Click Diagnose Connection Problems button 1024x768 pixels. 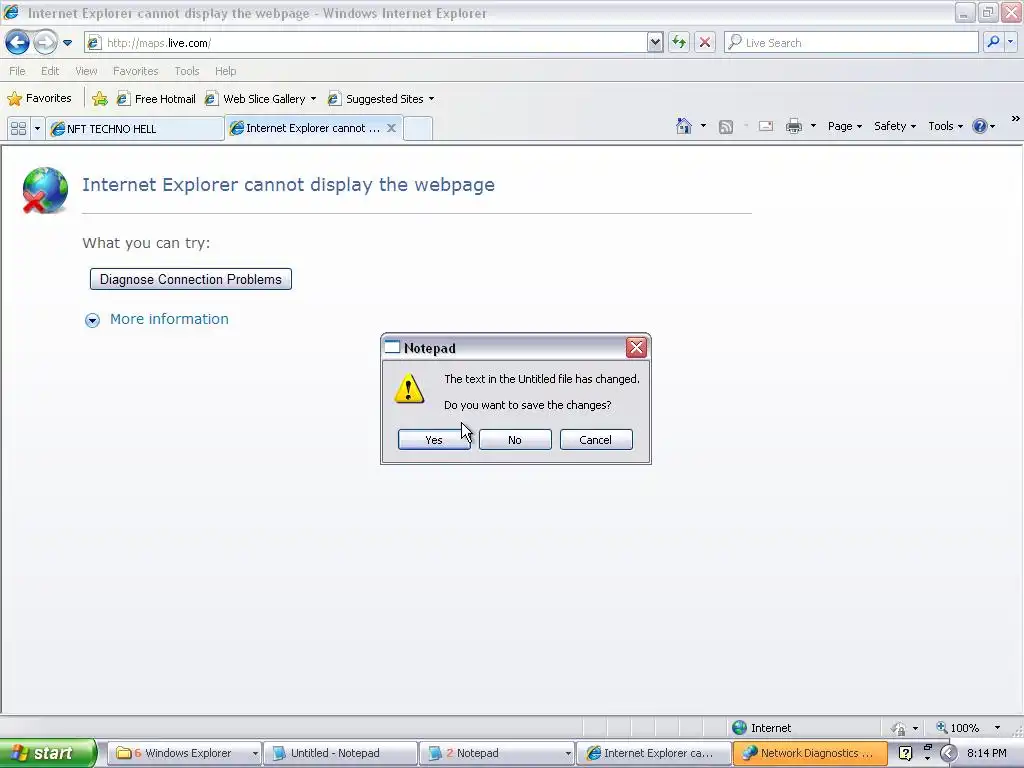pos(191,280)
